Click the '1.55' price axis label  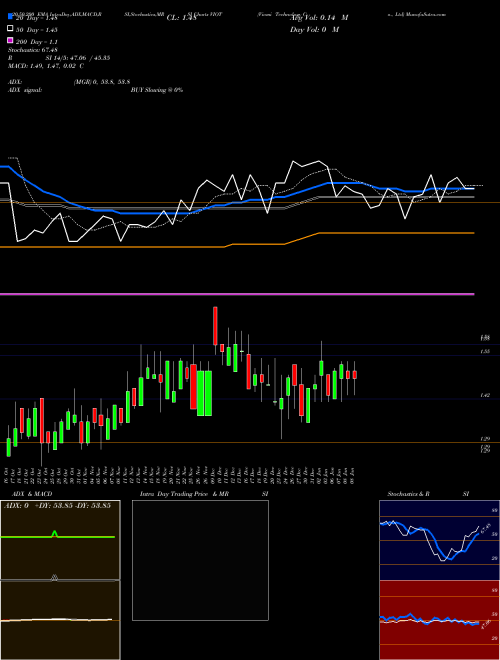point(485,351)
